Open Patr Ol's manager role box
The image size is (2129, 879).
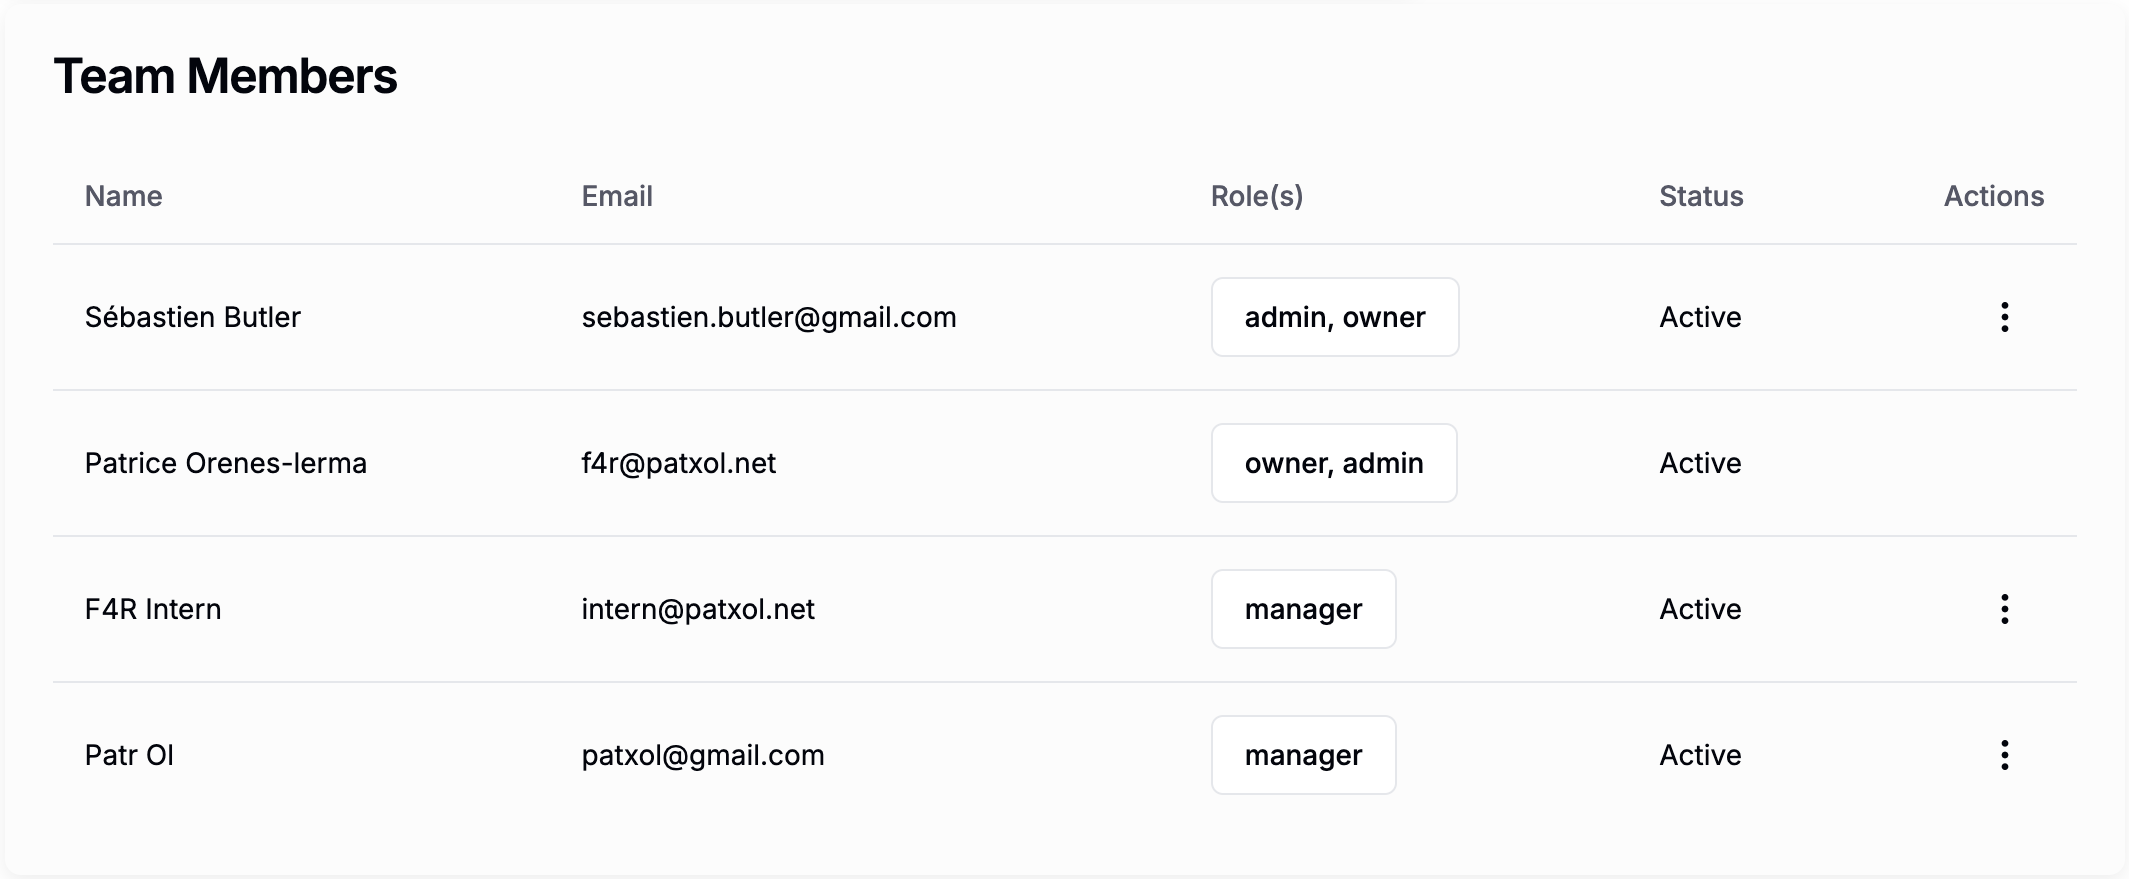click(x=1303, y=755)
